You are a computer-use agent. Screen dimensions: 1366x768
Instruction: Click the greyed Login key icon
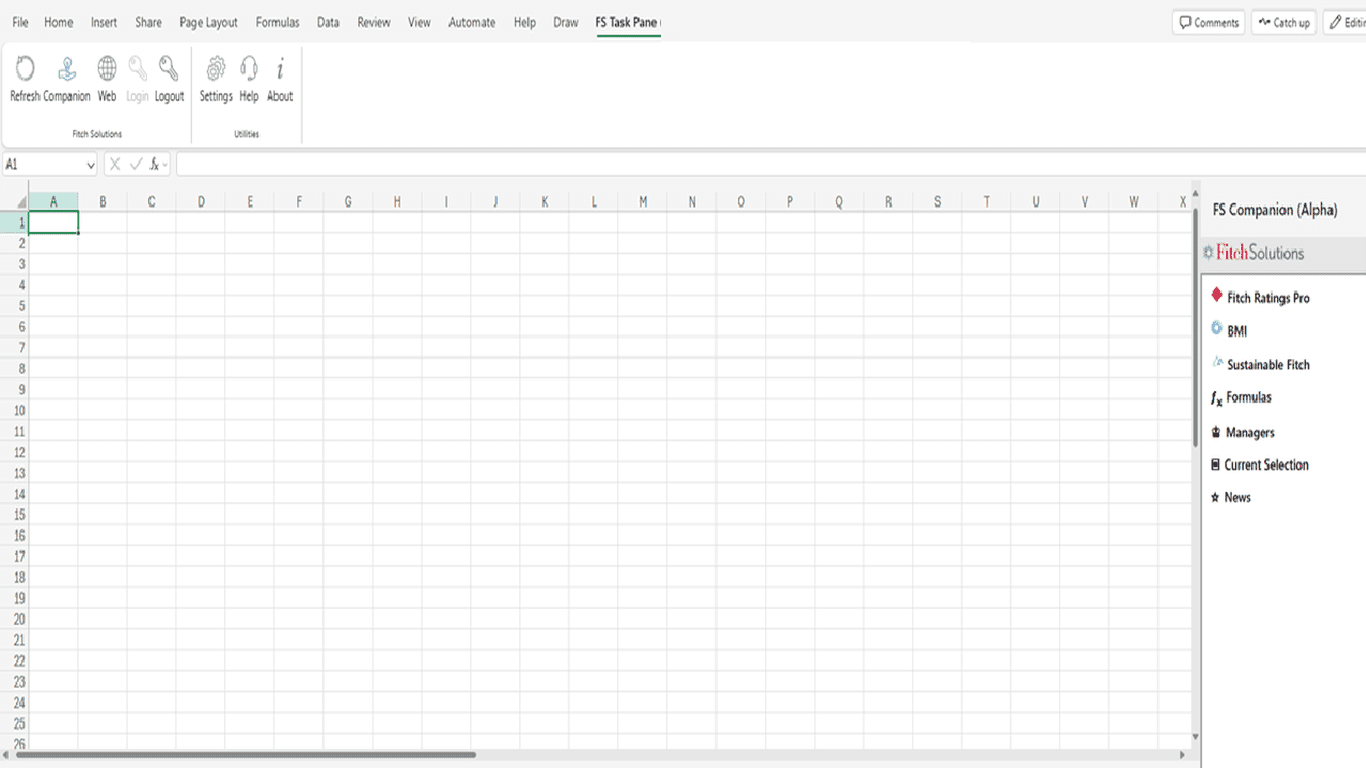pos(137,69)
